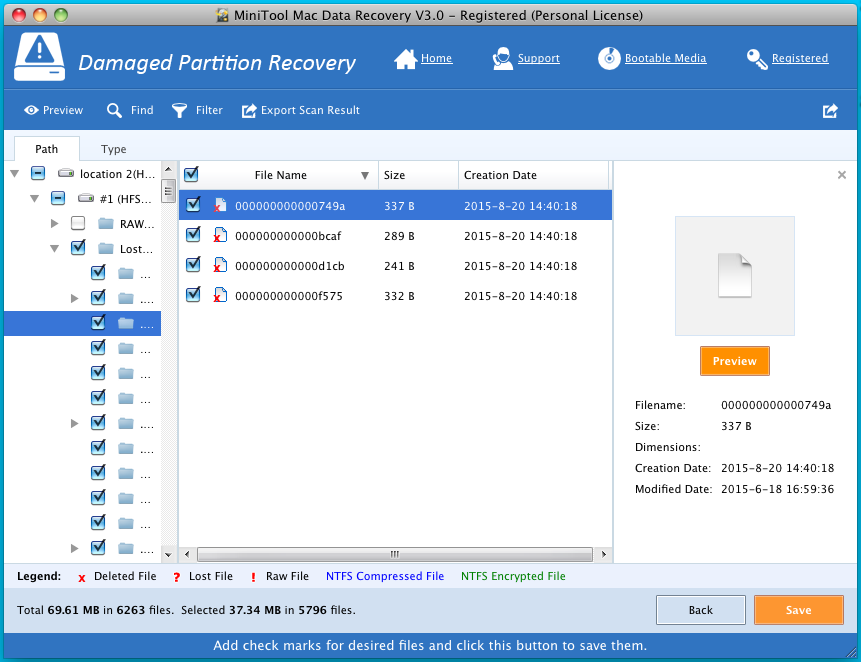This screenshot has width=861, height=662.
Task: Click the orange Save button
Action: (x=798, y=610)
